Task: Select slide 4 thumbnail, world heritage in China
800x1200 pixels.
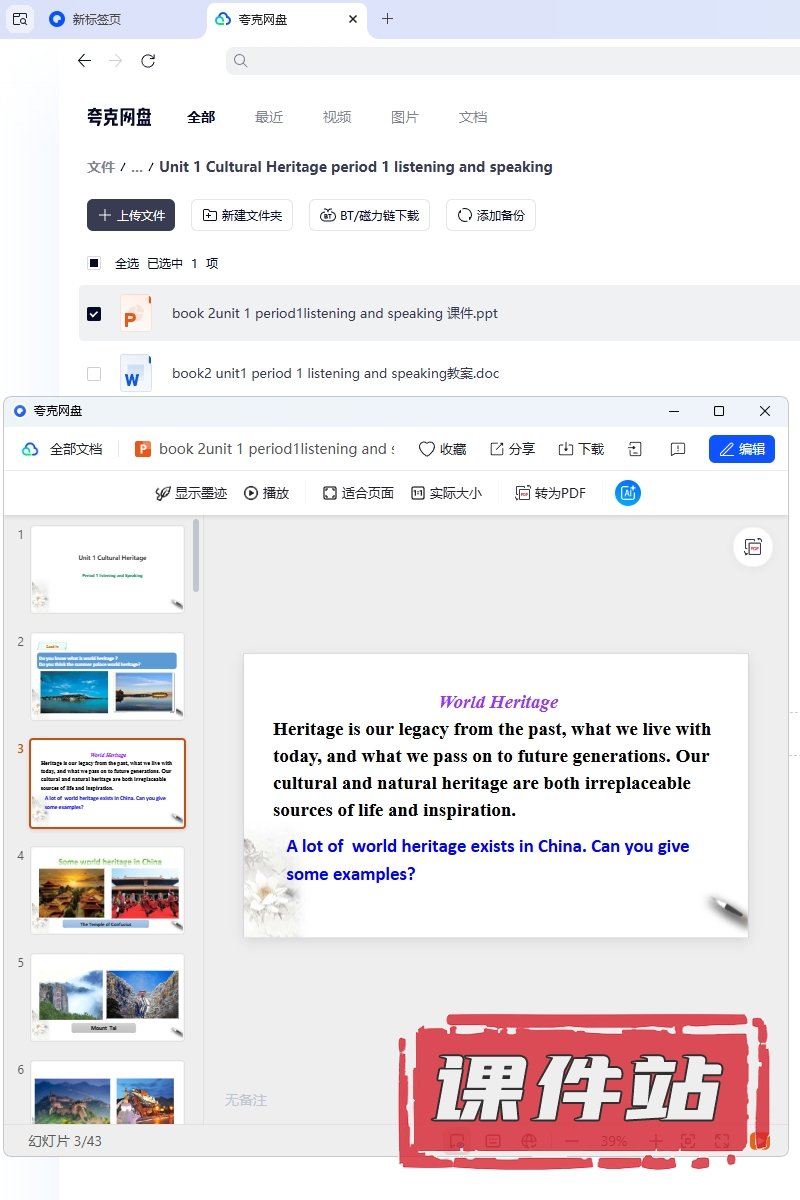Action: coord(108,890)
